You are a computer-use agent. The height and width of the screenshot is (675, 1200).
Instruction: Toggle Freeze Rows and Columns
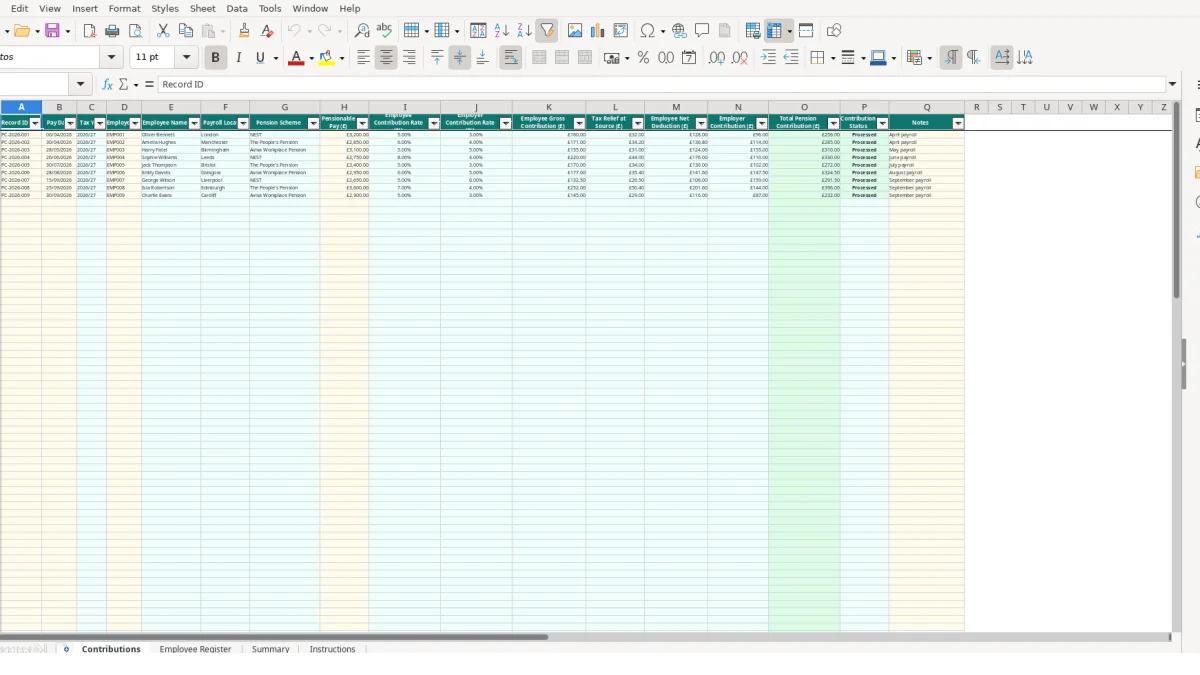click(774, 31)
